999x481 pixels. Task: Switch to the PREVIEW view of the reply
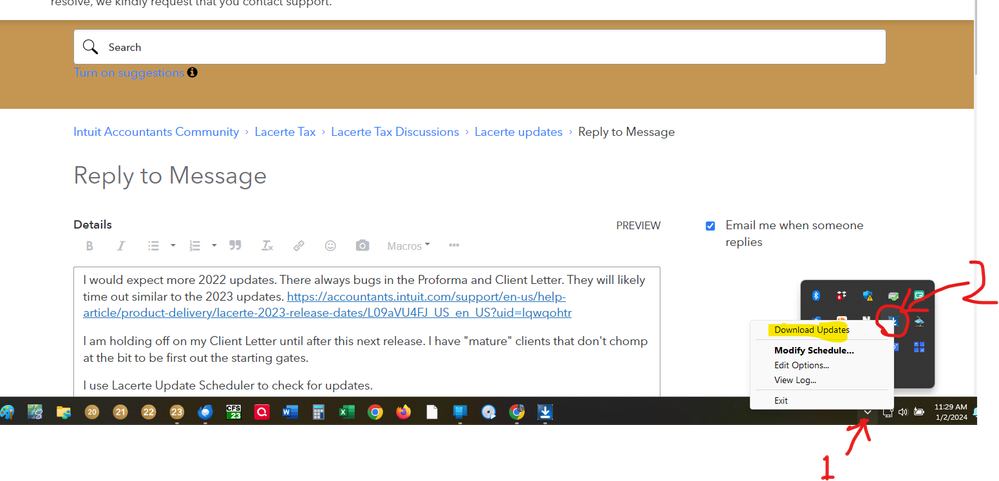click(x=638, y=226)
